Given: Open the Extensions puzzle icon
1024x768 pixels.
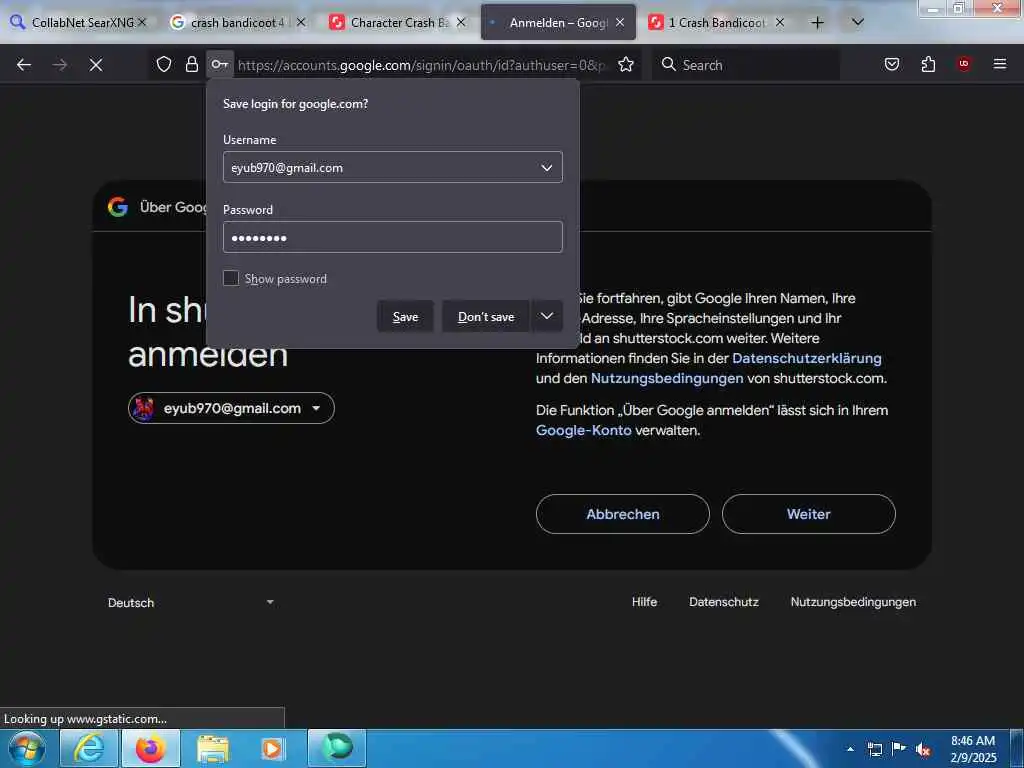Looking at the screenshot, I should click(928, 65).
